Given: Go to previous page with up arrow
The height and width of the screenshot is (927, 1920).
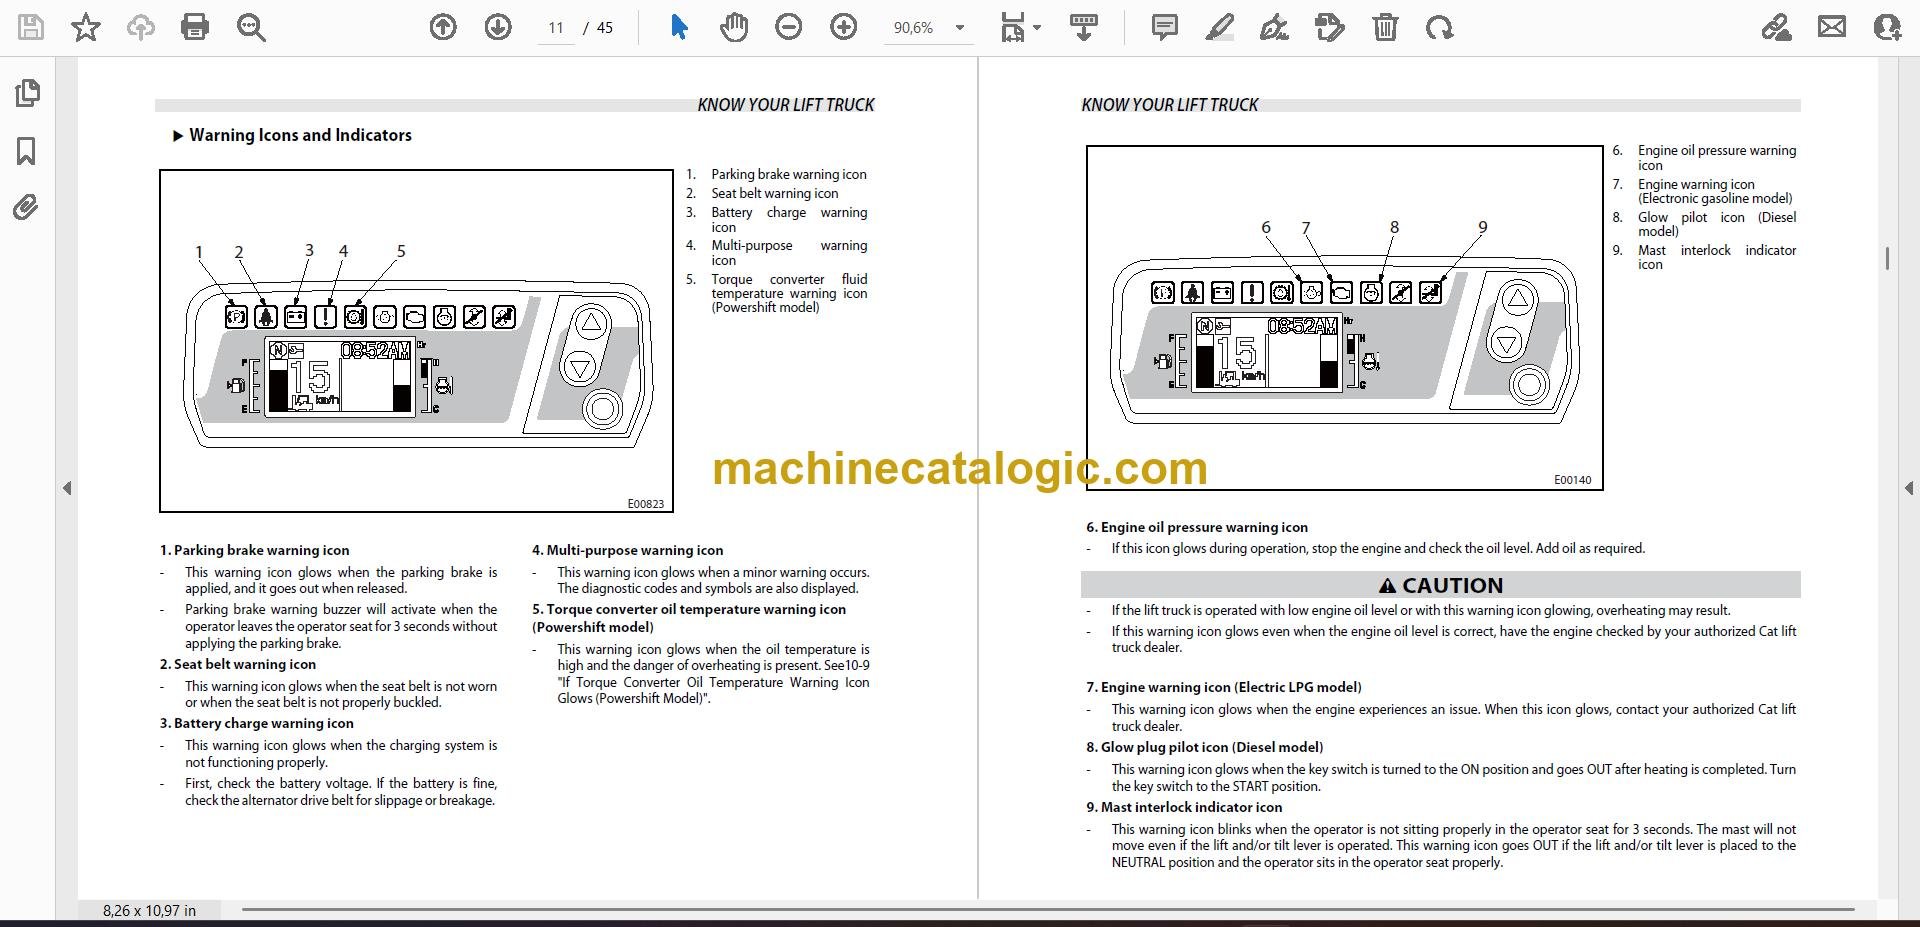Looking at the screenshot, I should (x=443, y=27).
